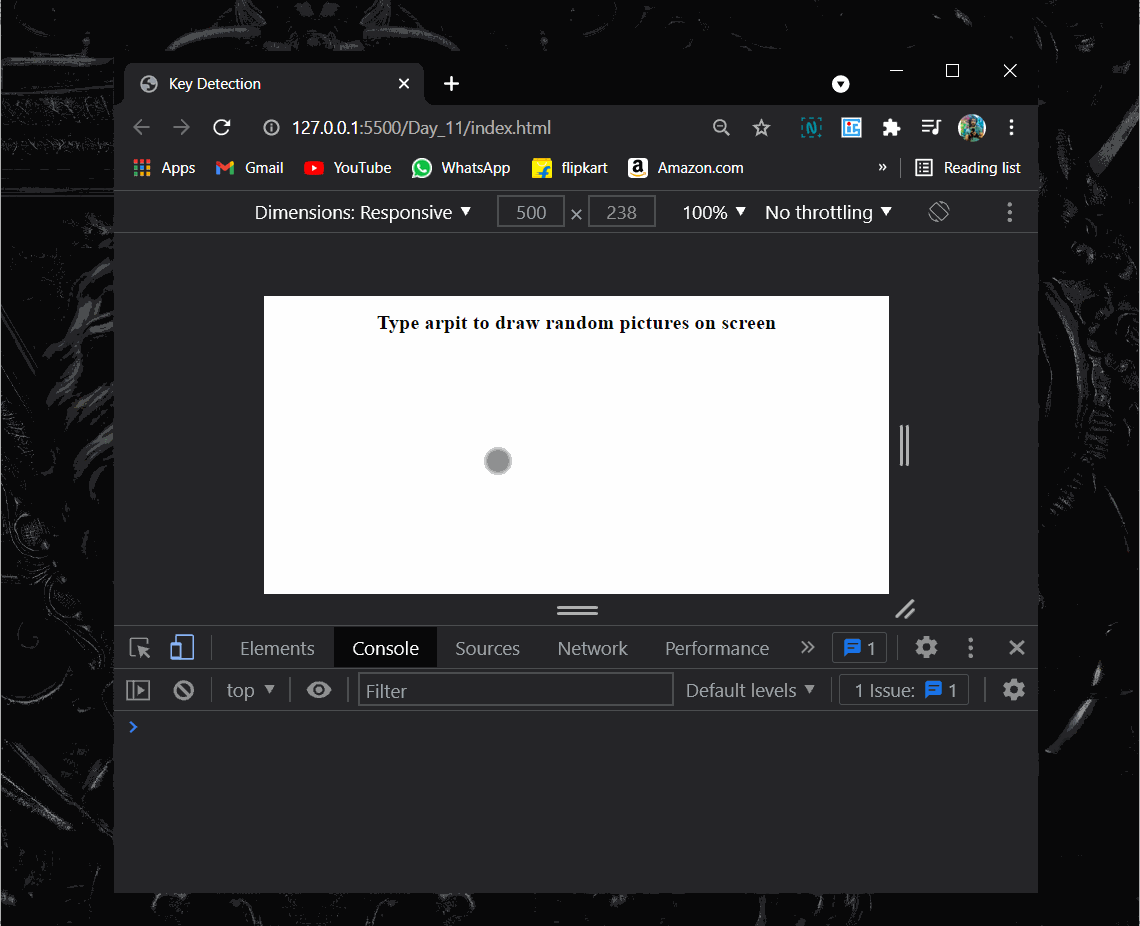
Task: Create a live expression with the eye icon
Action: (319, 690)
